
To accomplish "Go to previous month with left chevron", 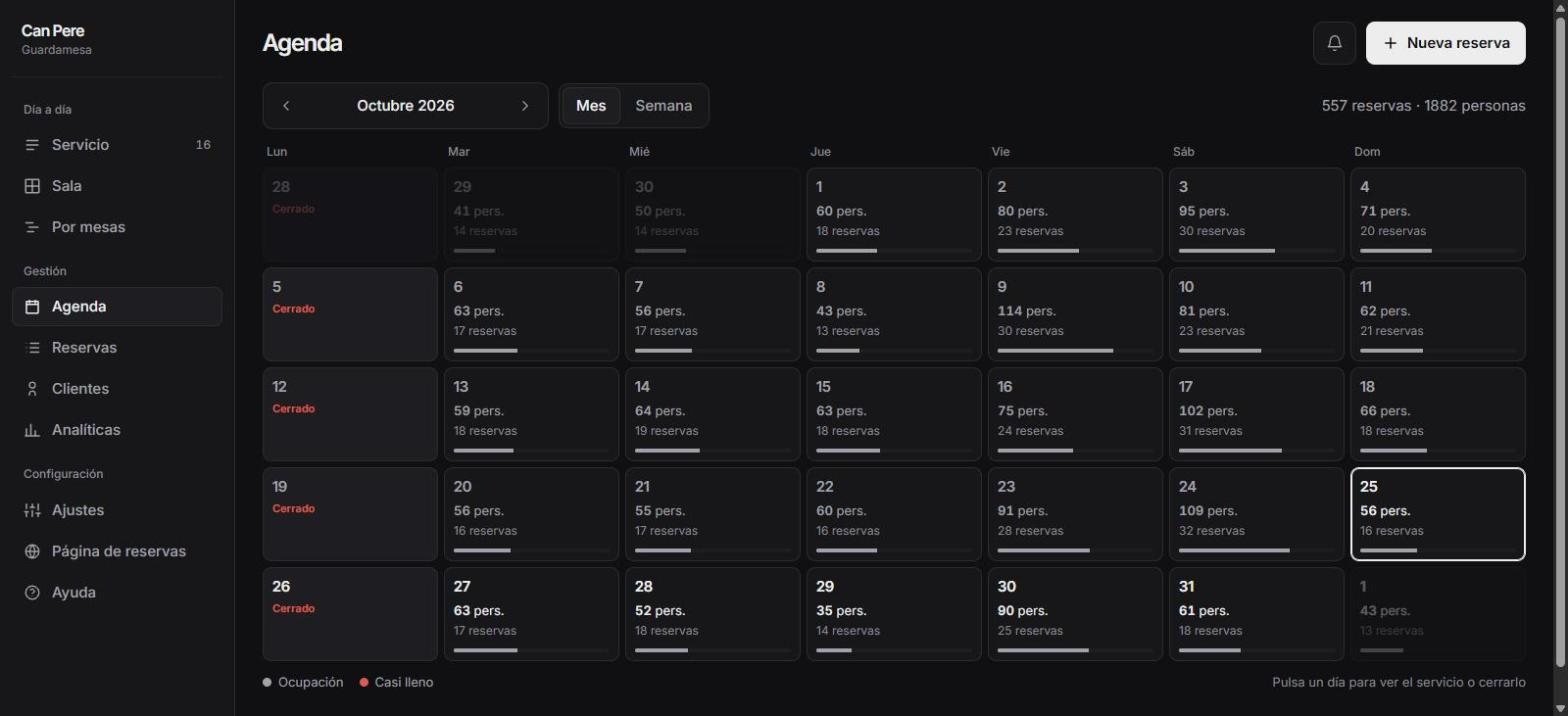I will point(286,106).
